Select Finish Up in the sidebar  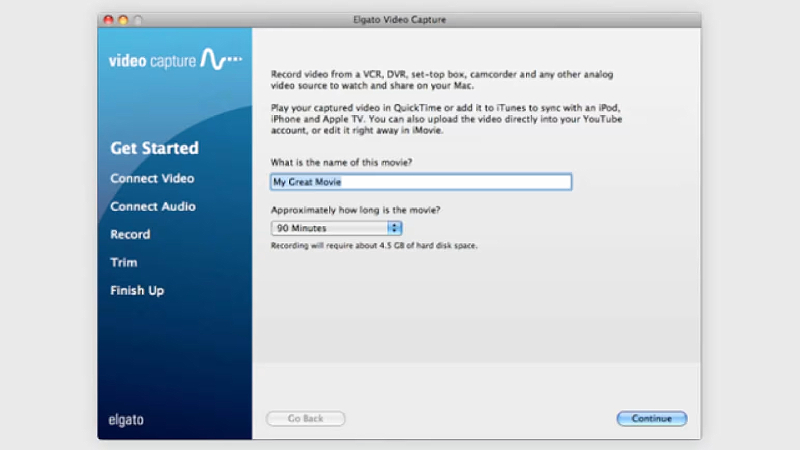tap(137, 291)
